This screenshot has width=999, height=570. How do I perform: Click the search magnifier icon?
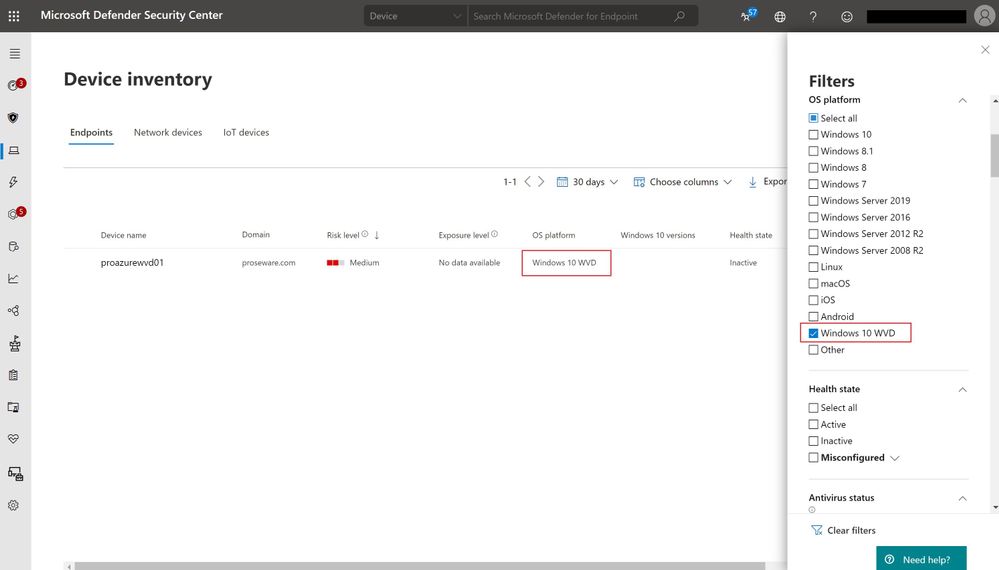[x=679, y=16]
